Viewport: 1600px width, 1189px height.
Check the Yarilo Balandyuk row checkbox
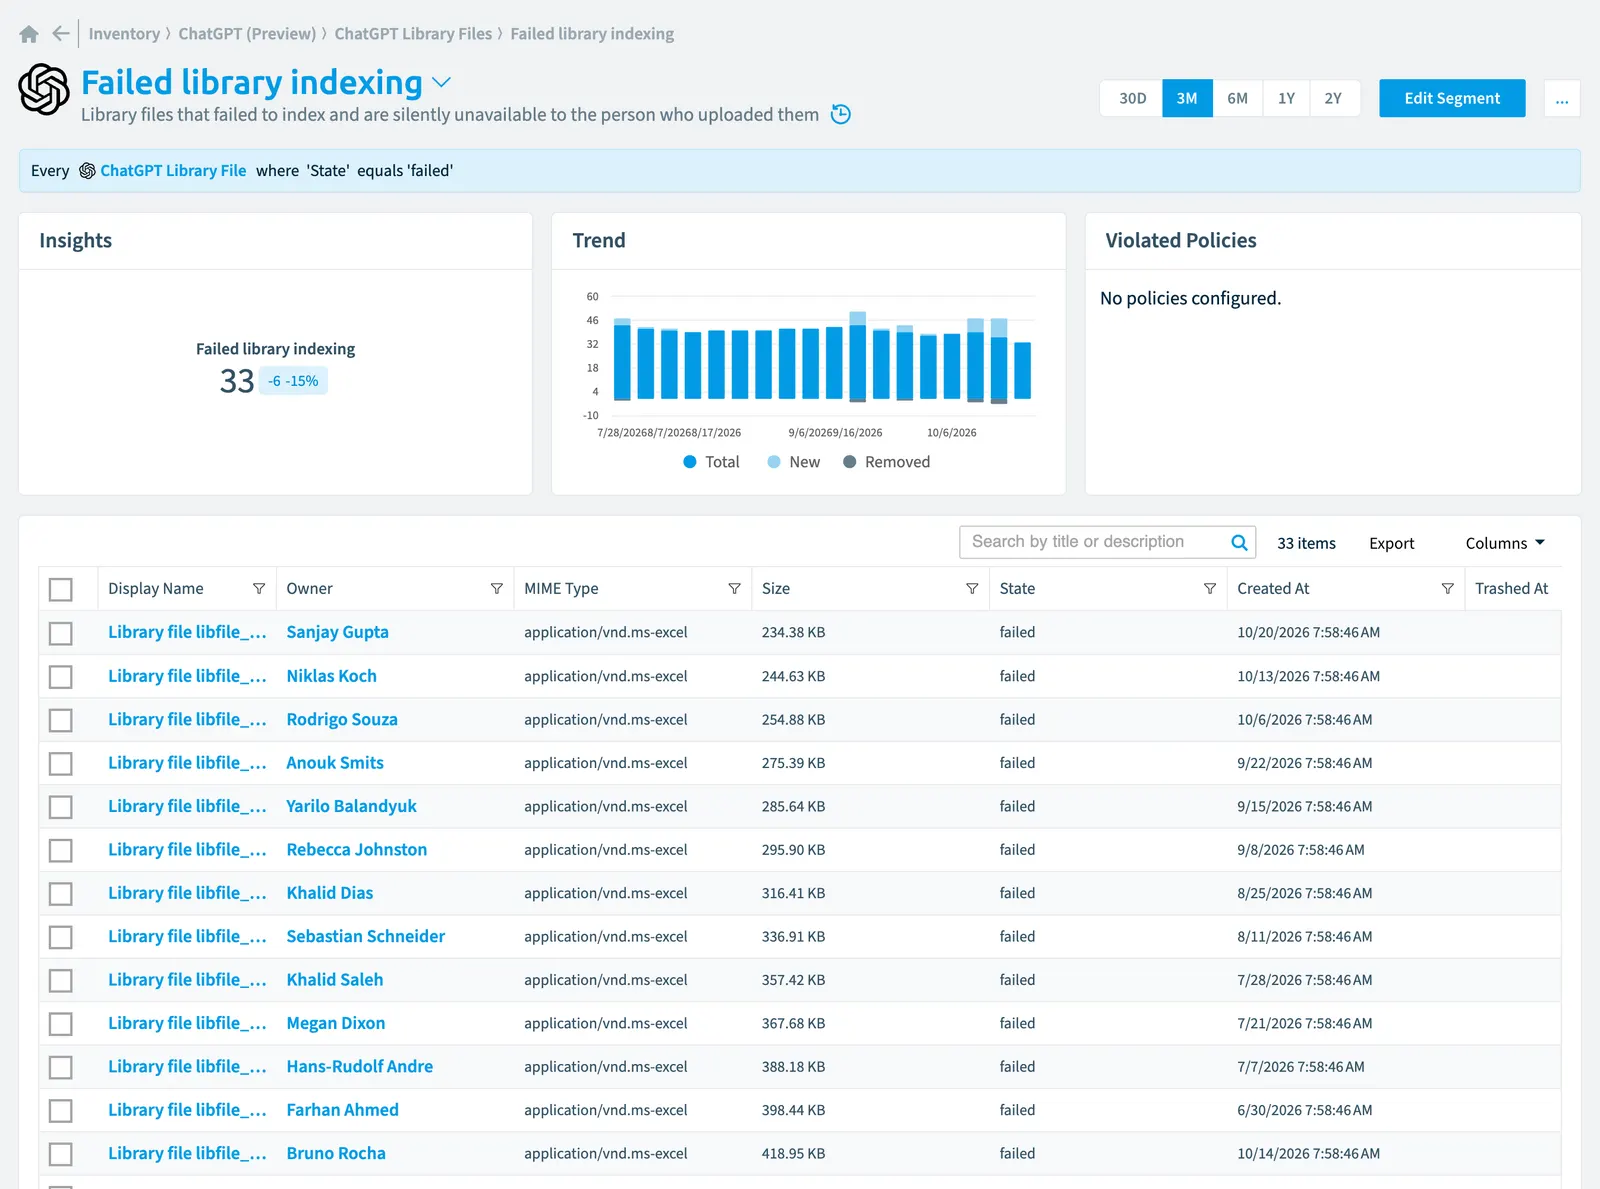(x=61, y=807)
